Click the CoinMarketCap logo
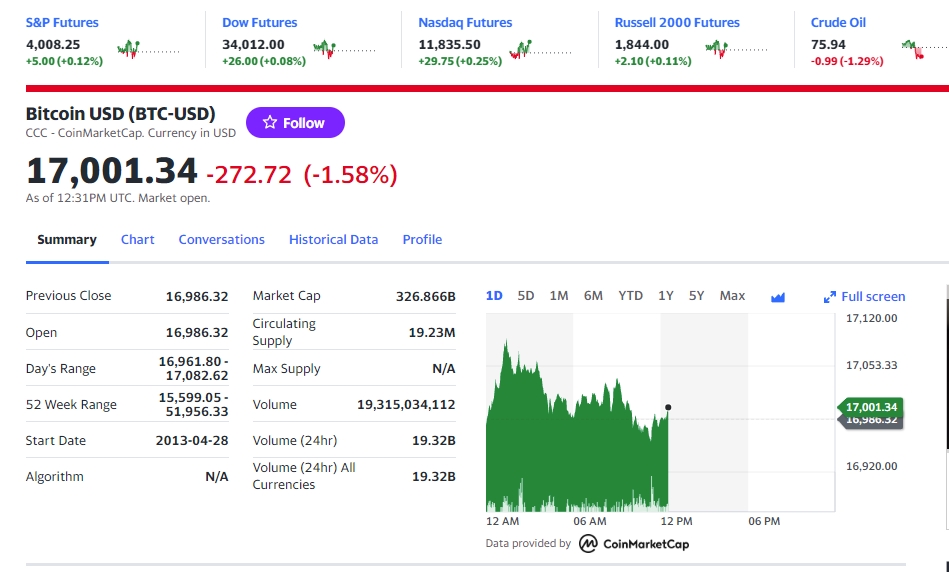The height and width of the screenshot is (572, 949). [x=634, y=544]
